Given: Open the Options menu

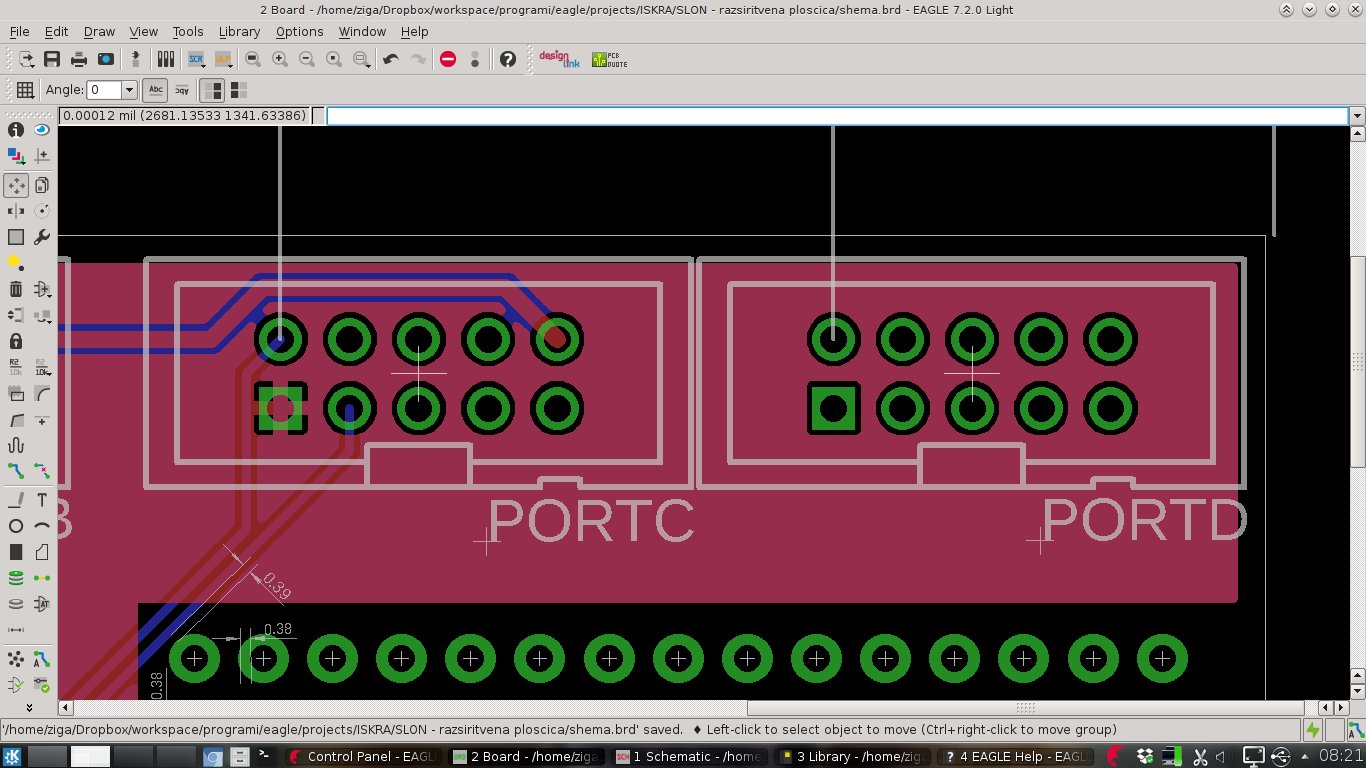Looking at the screenshot, I should tap(300, 32).
